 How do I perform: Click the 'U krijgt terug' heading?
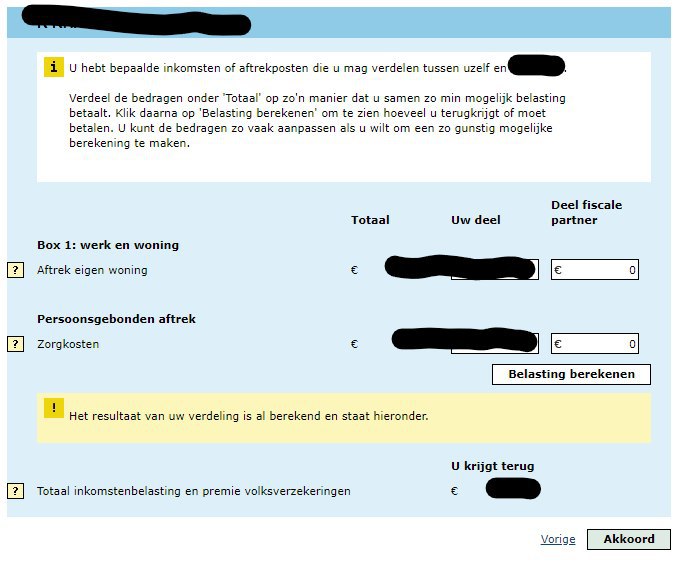pyautogui.click(x=493, y=466)
